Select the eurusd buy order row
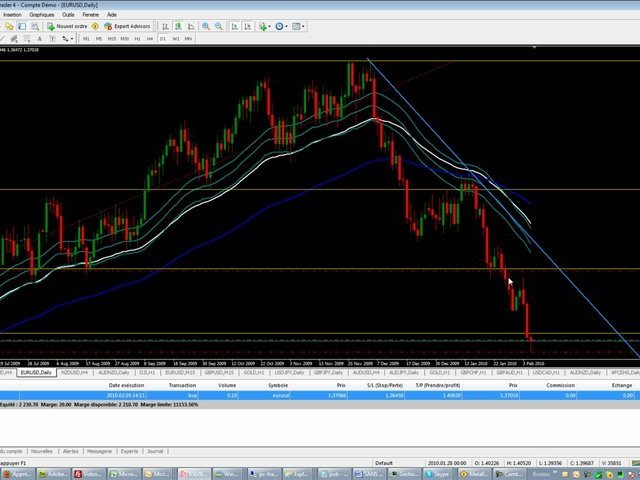The image size is (640, 480). [x=320, y=395]
